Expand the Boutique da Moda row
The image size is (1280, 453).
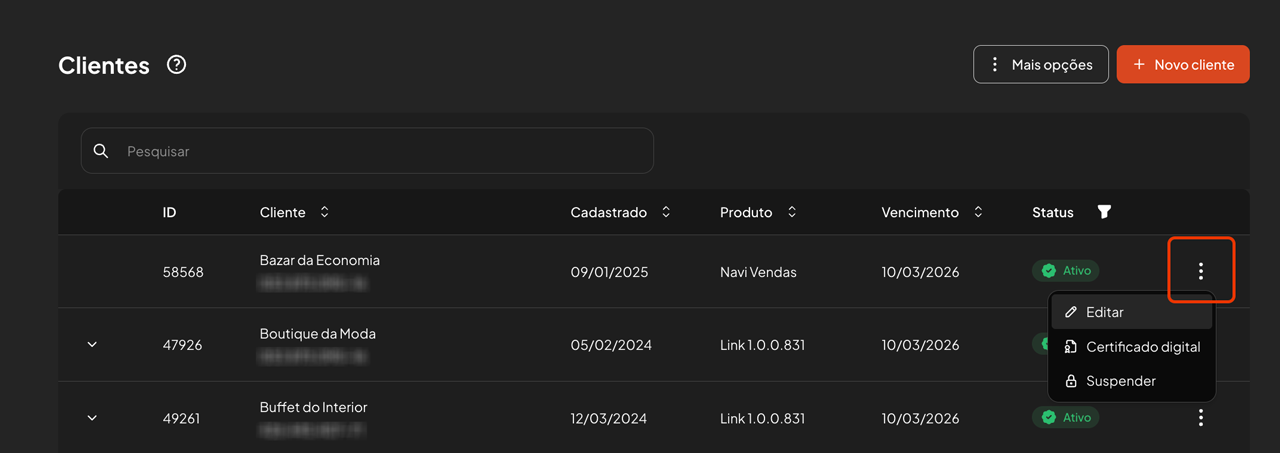tap(92, 345)
